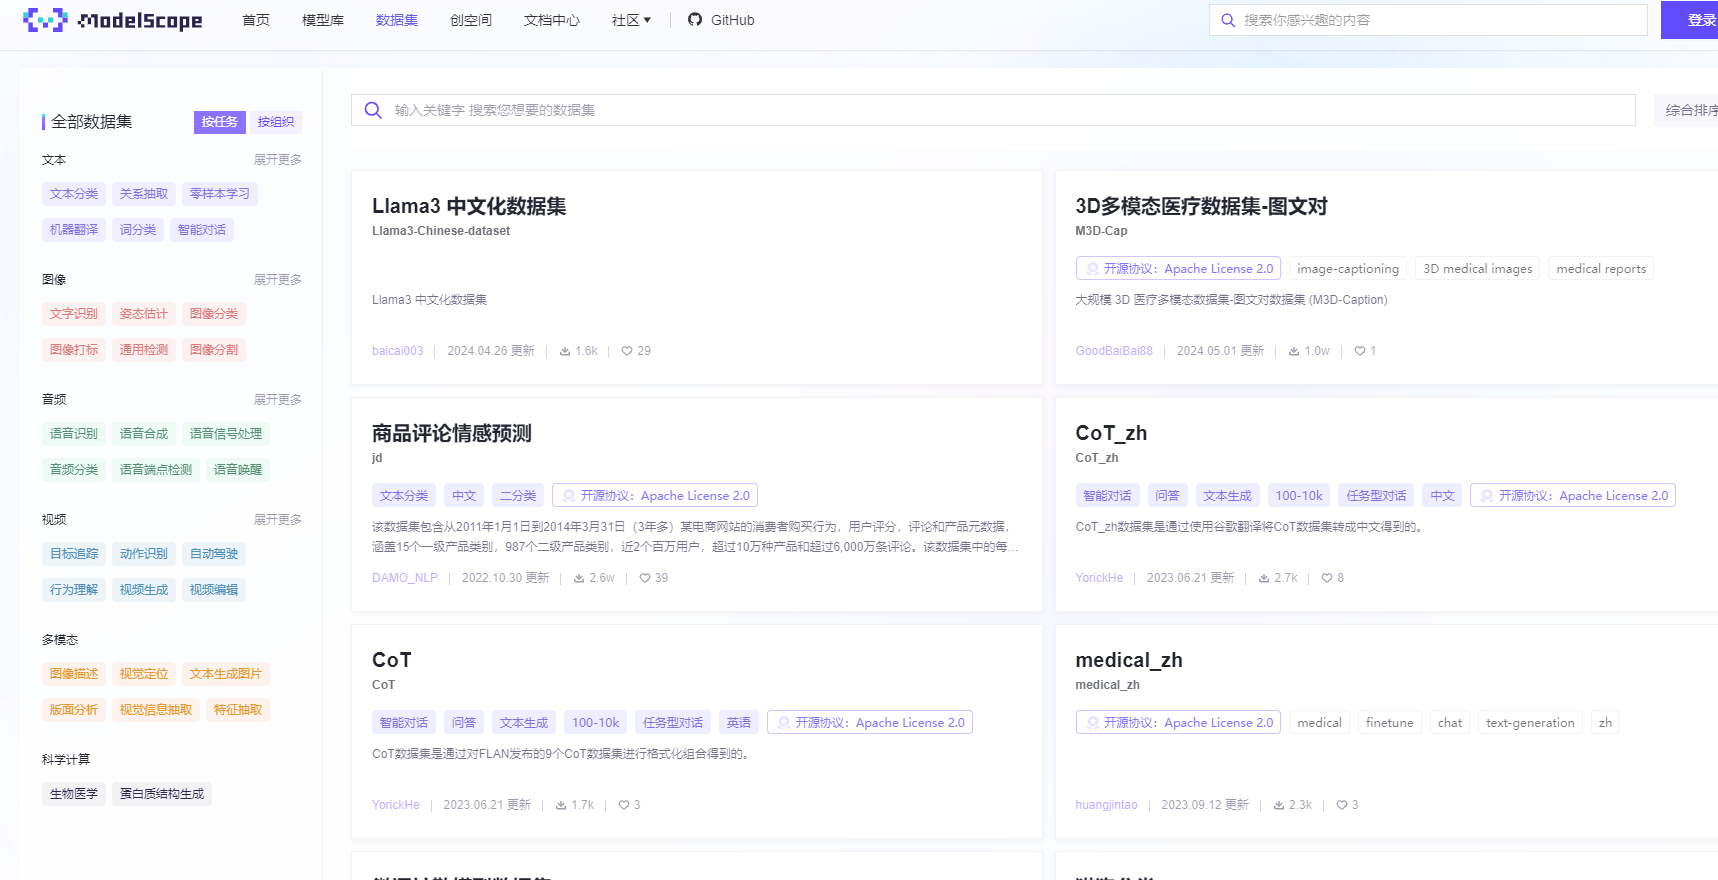Expand more 文本 task categories
The image size is (1718, 880).
pos(278,160)
